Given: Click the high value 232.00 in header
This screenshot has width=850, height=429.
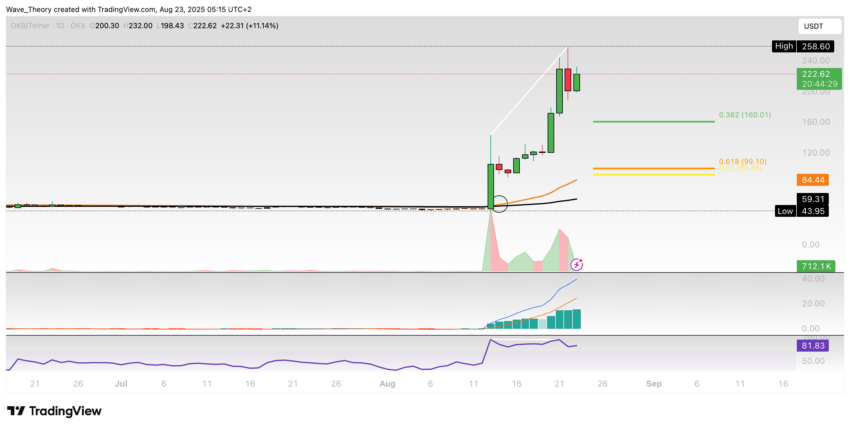Looking at the screenshot, I should point(140,25).
